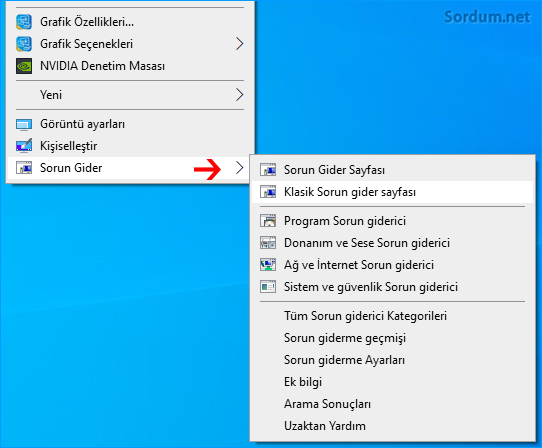This screenshot has height=448, width=542.
Task: Select Kişiselleştir entry
Action: click(x=130, y=146)
